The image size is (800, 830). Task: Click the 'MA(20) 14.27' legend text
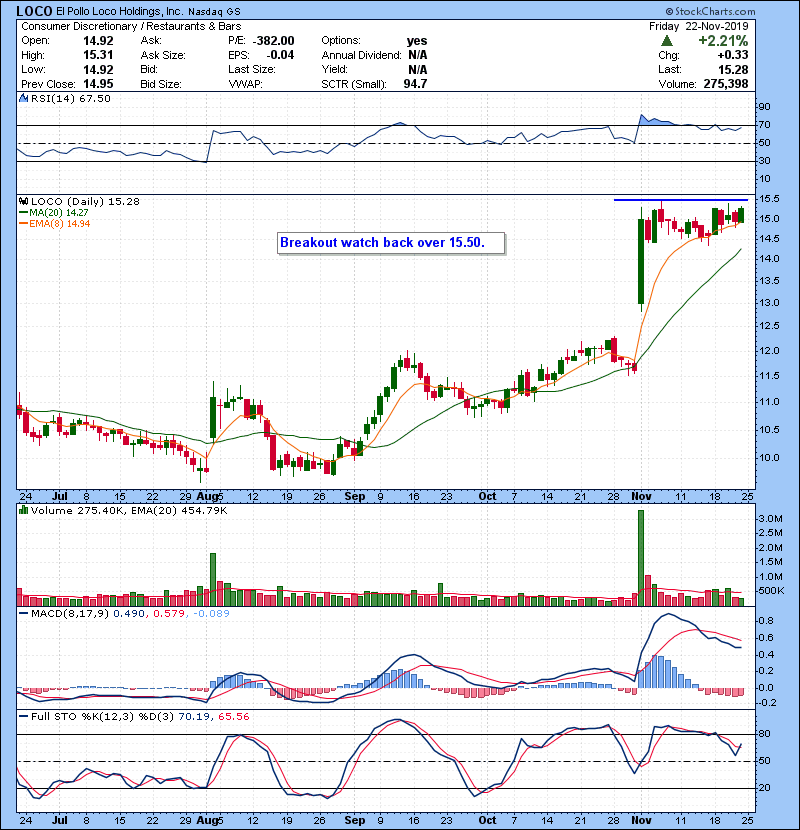[x=59, y=213]
